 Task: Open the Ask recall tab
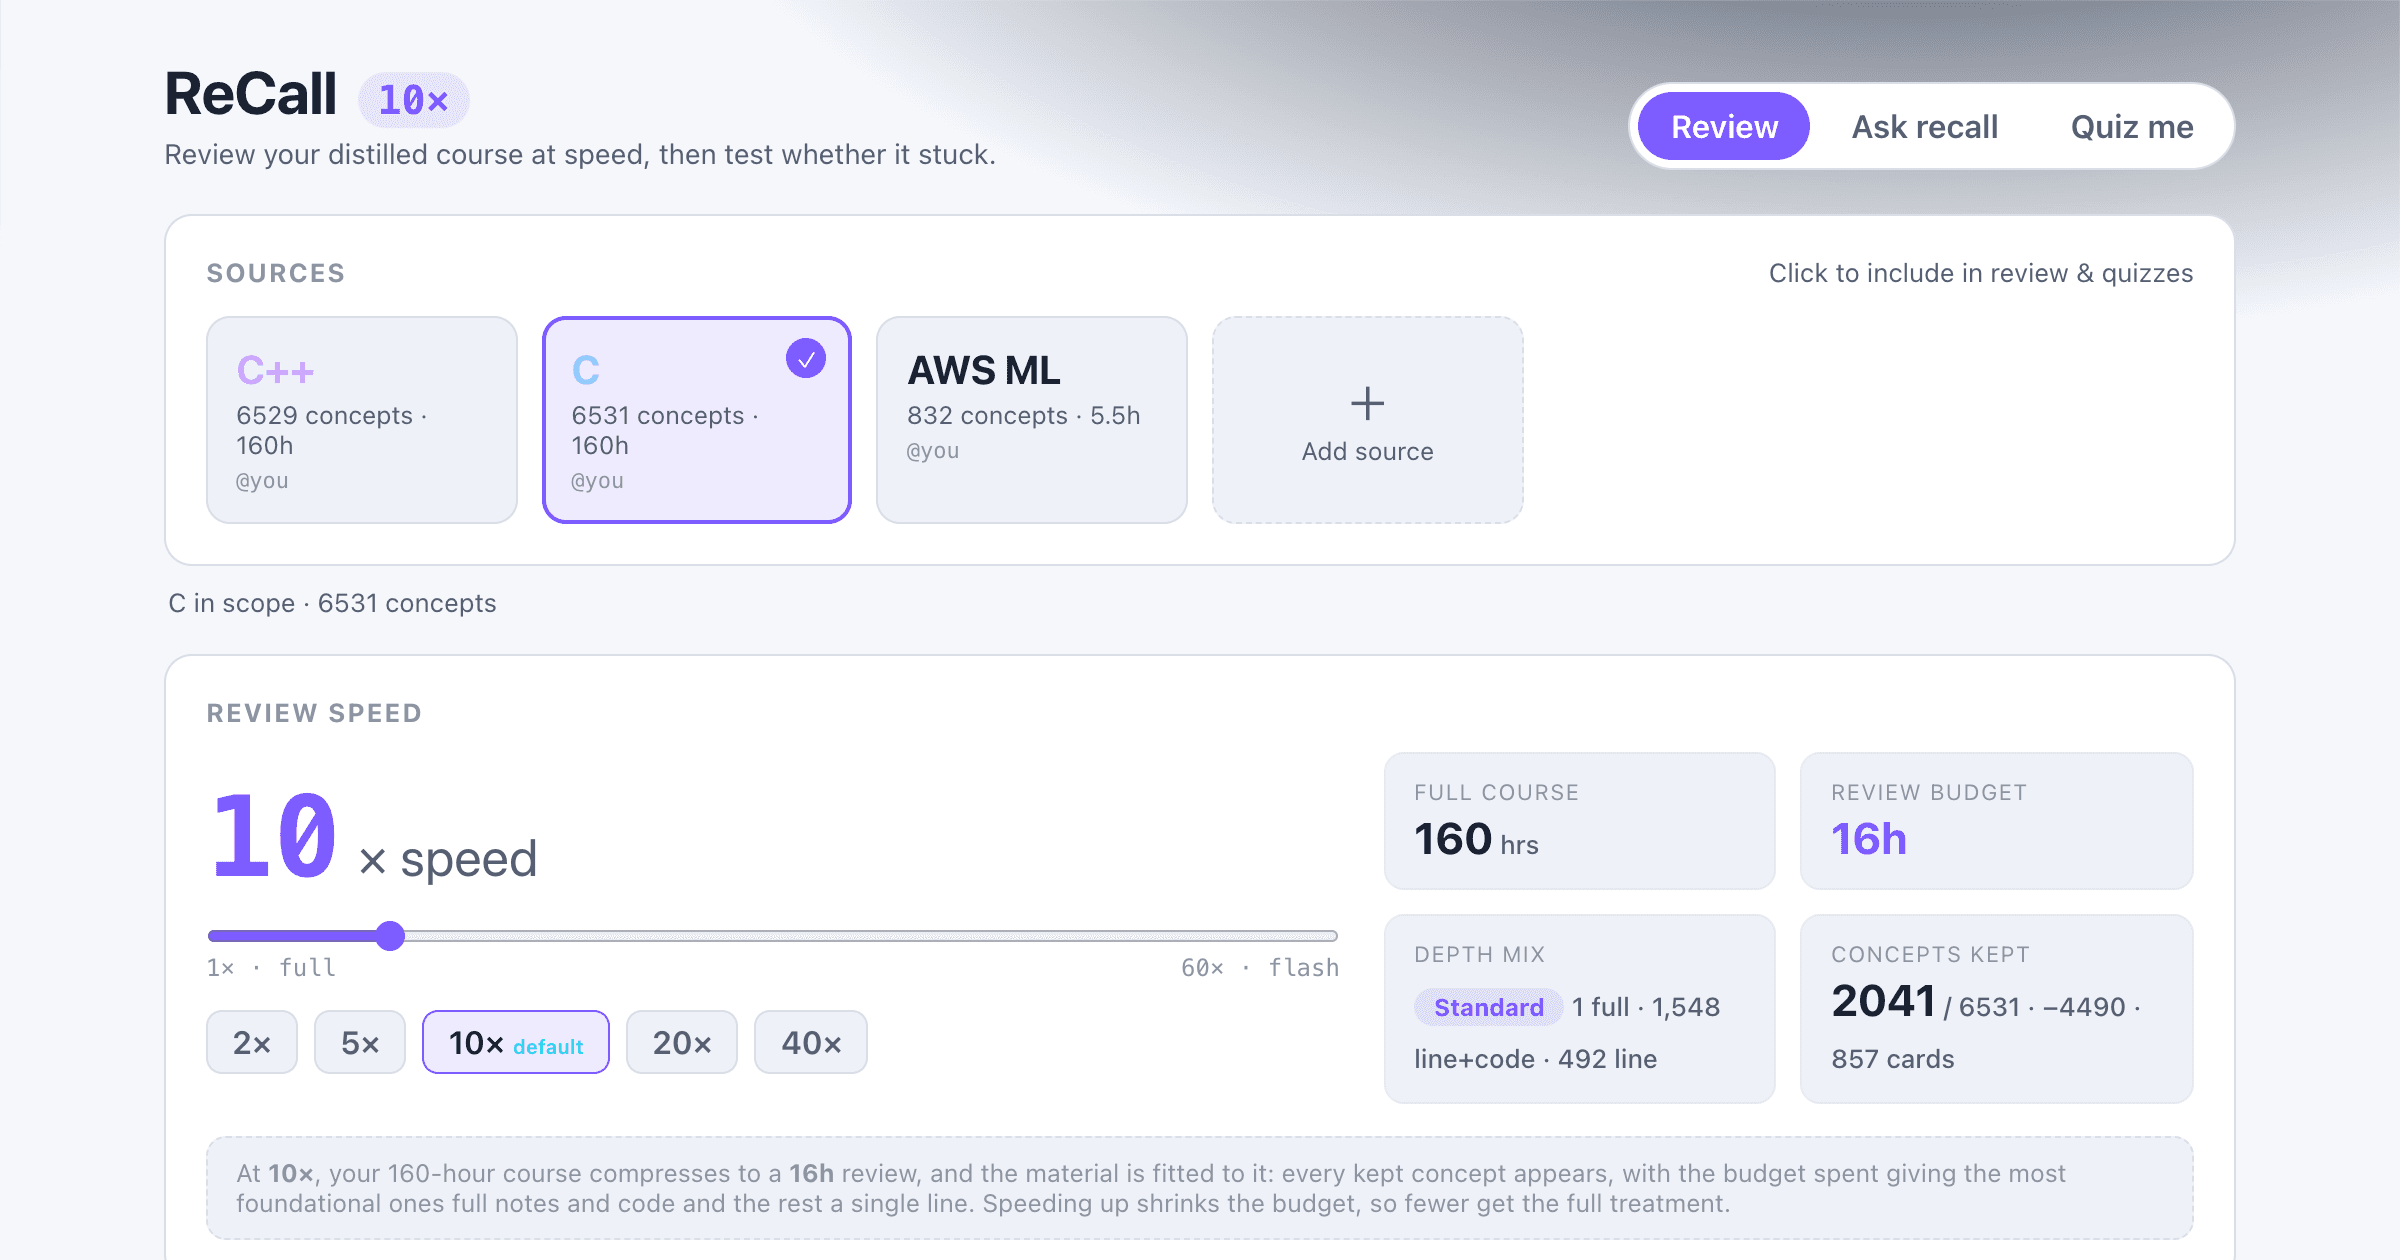click(x=1925, y=127)
